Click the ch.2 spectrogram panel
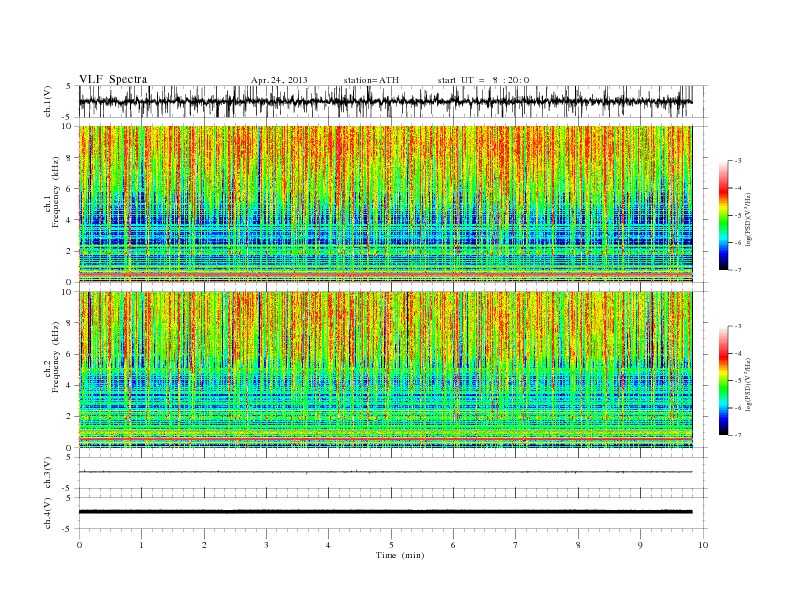Viewport: 792px width, 612px height. [x=393, y=370]
